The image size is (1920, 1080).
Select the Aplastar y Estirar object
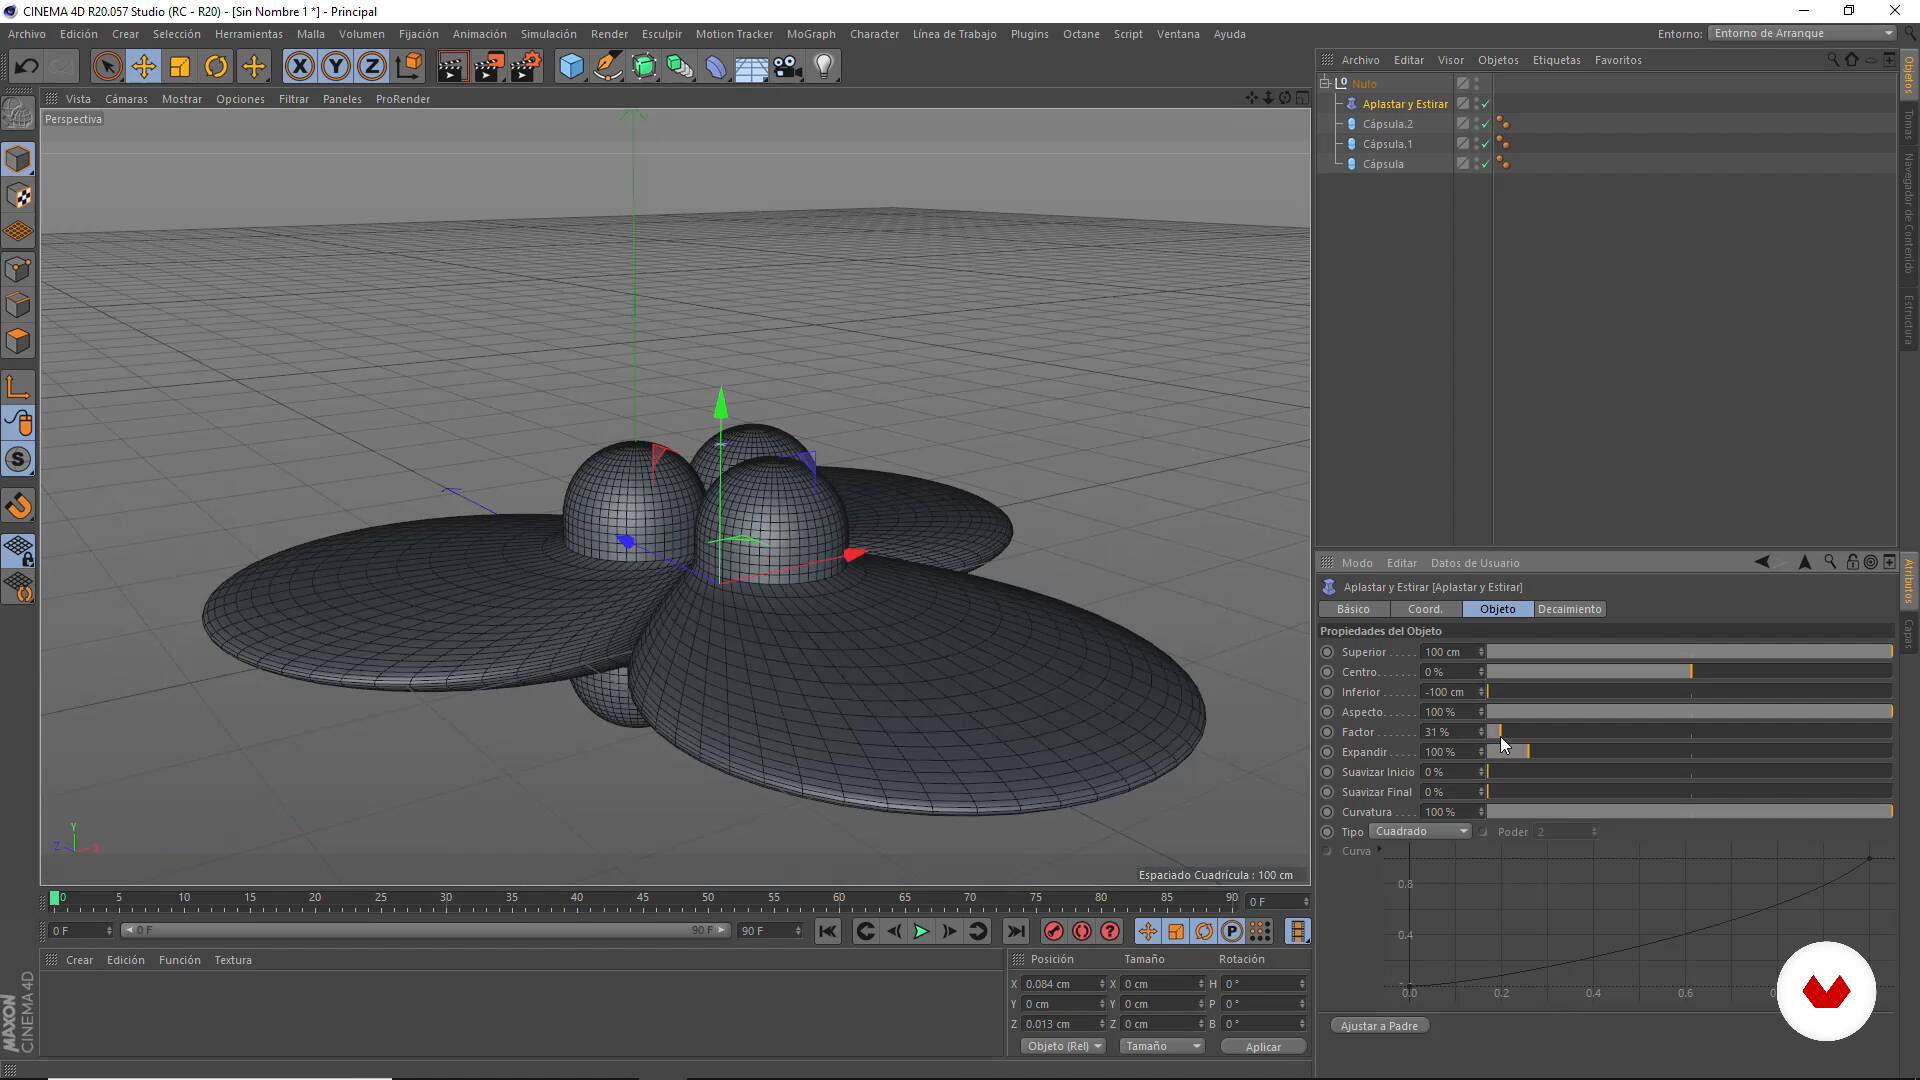(x=1404, y=104)
